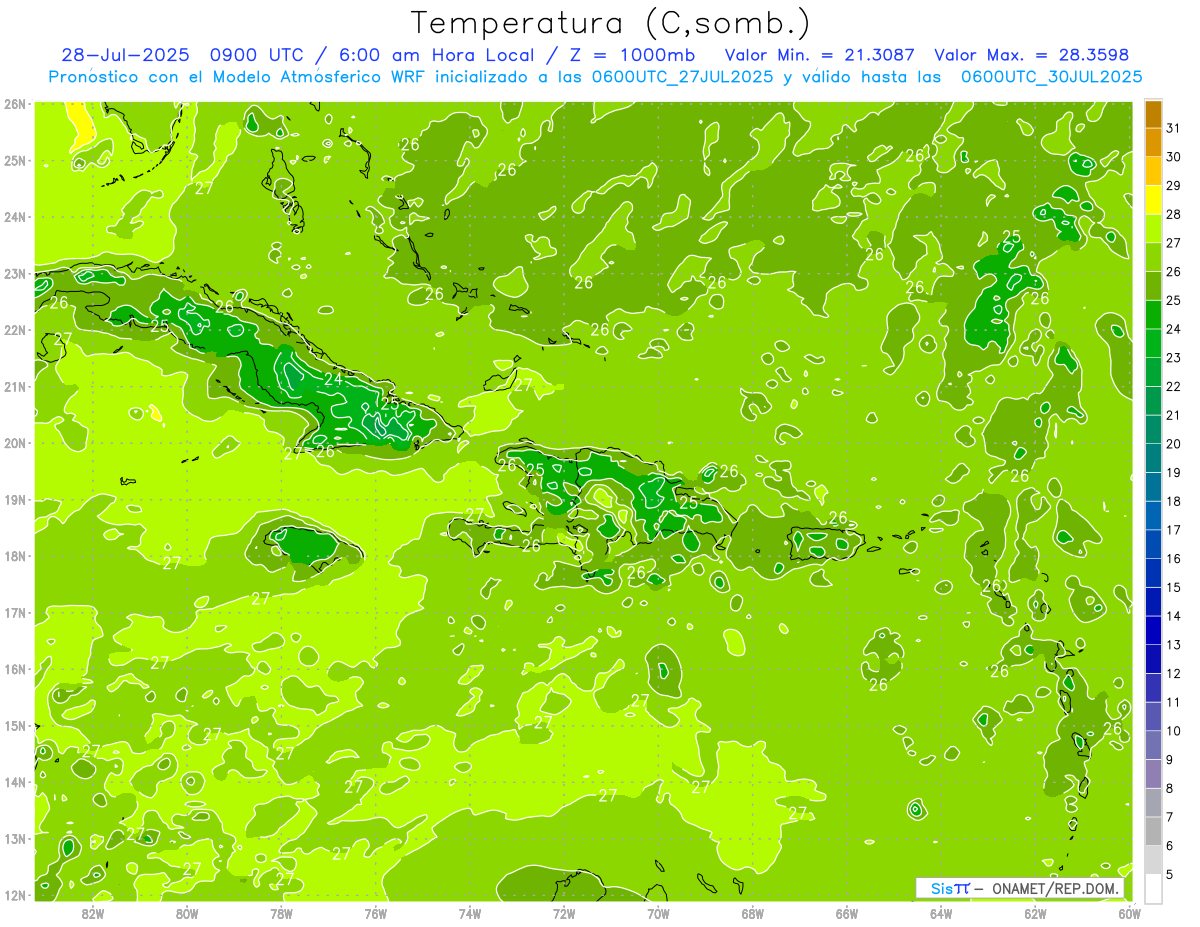Screen dimensions: 1200x927
Task: Click the 'Valor Min. = 21.3087' value
Action: [819, 55]
